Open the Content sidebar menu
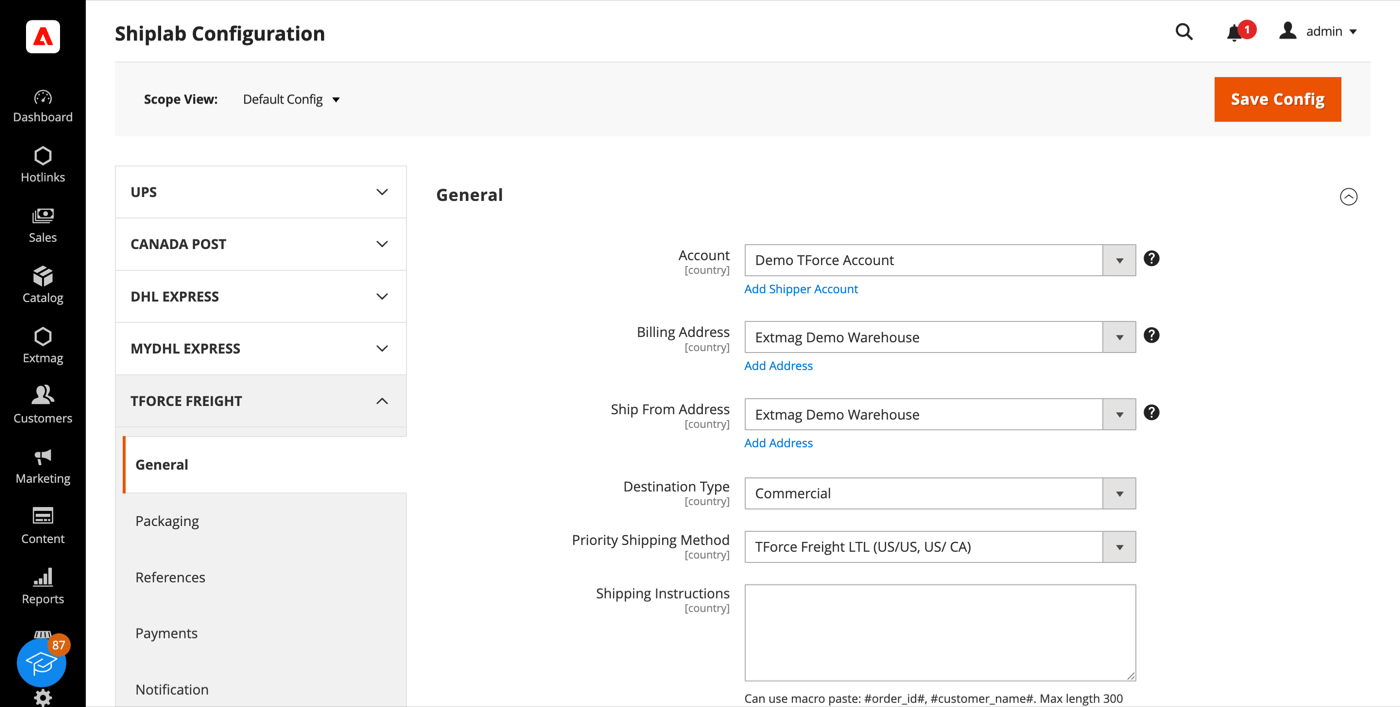 click(43, 526)
